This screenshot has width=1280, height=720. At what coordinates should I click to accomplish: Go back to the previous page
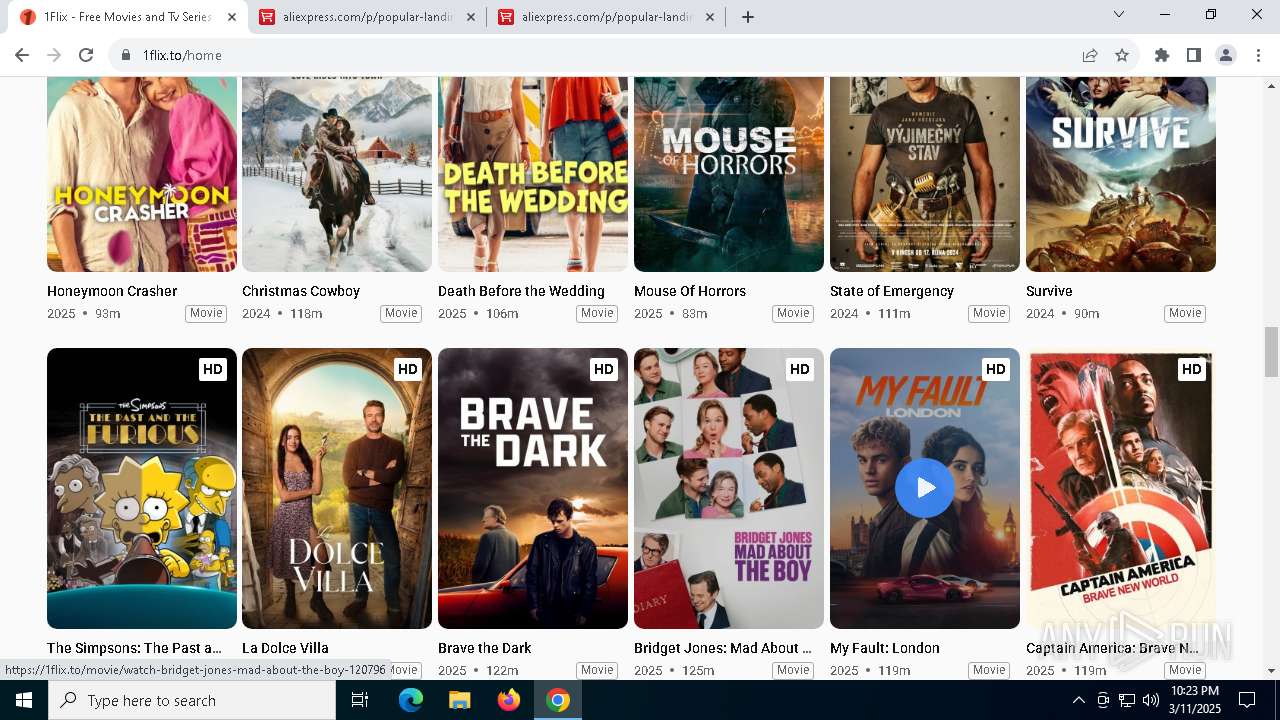[22, 55]
